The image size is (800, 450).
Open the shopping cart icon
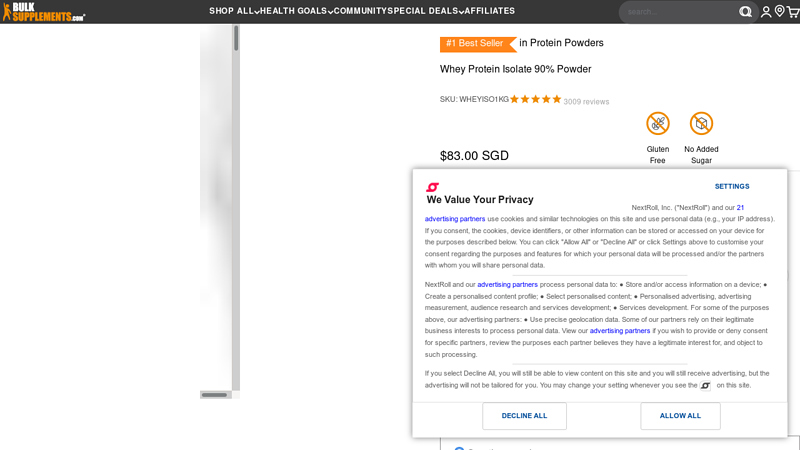(x=793, y=12)
